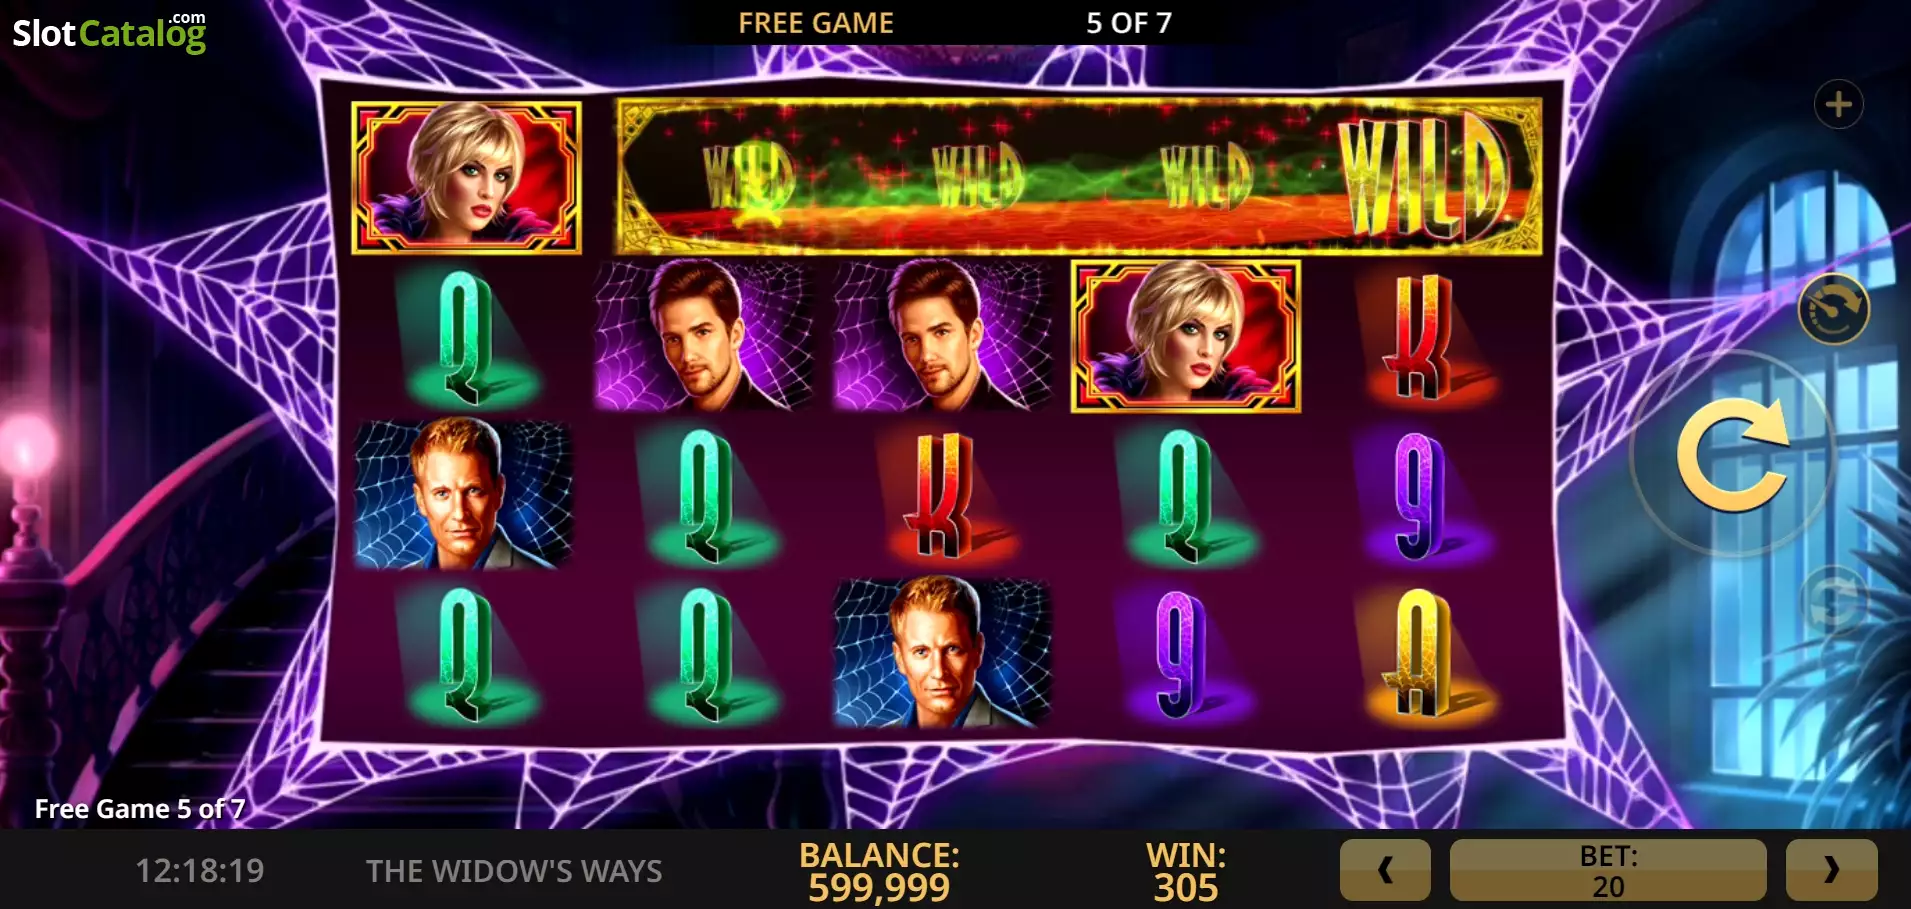Open the plus menu icon at top right
This screenshot has height=909, width=1911.
1838,104
